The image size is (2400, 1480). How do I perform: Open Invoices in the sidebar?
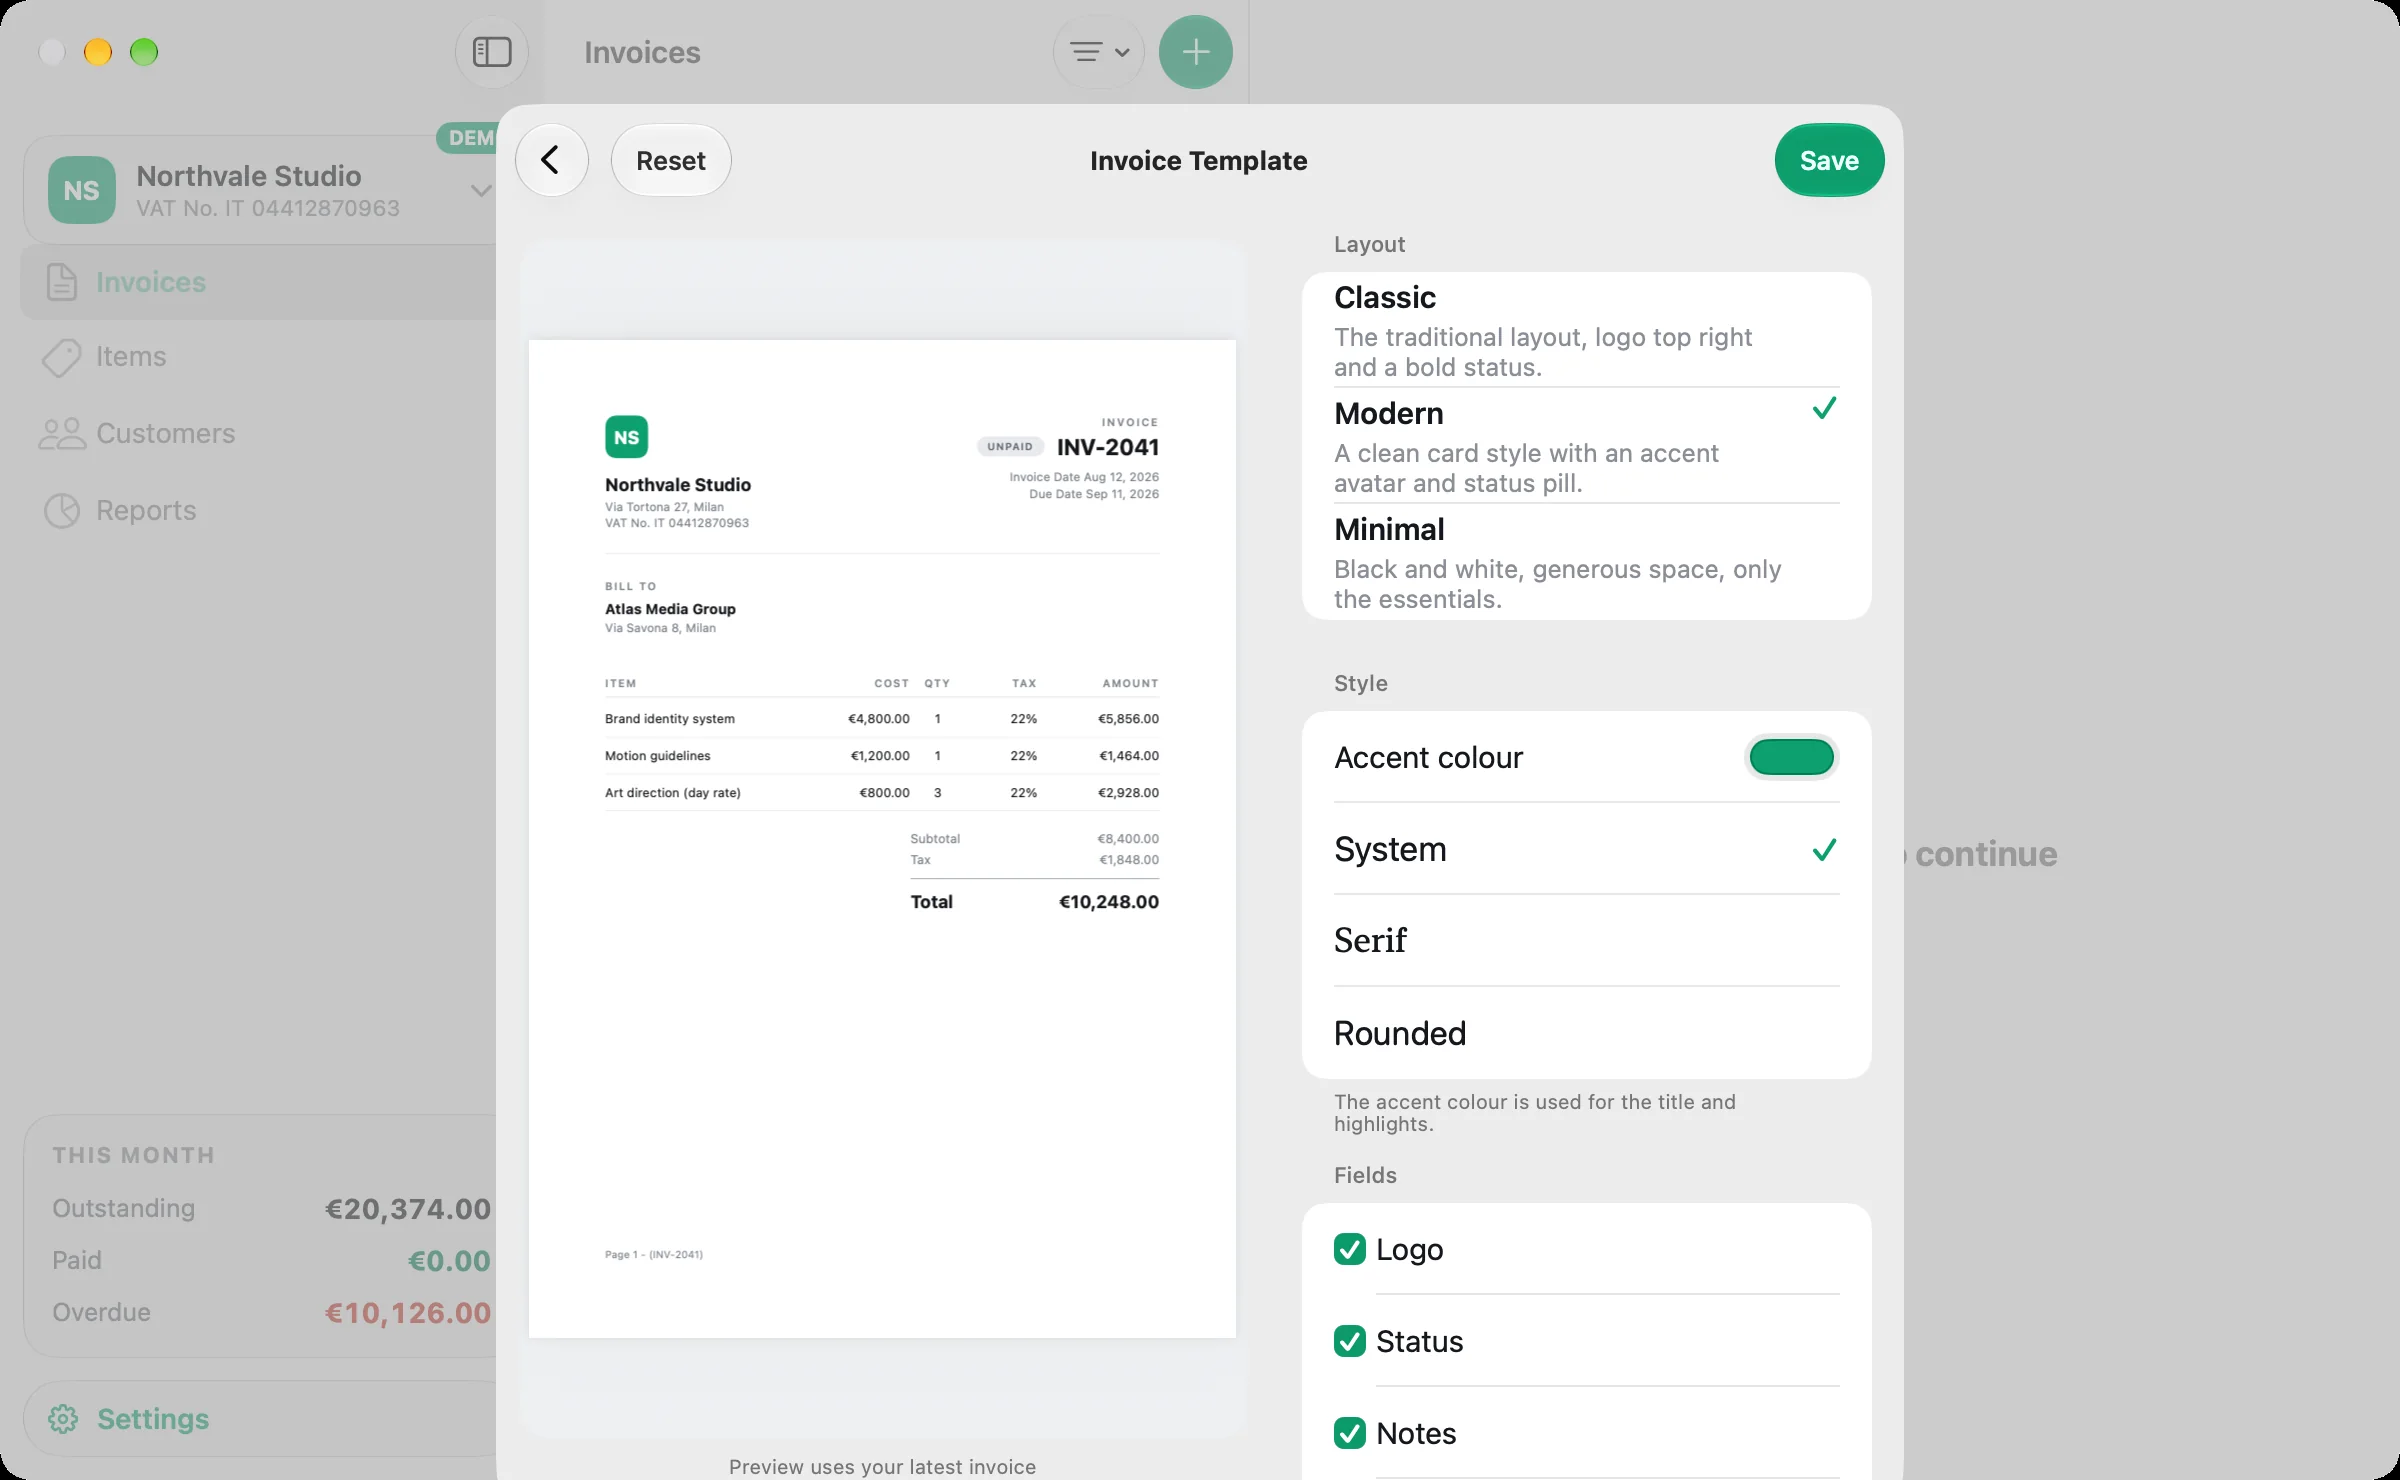pos(258,282)
